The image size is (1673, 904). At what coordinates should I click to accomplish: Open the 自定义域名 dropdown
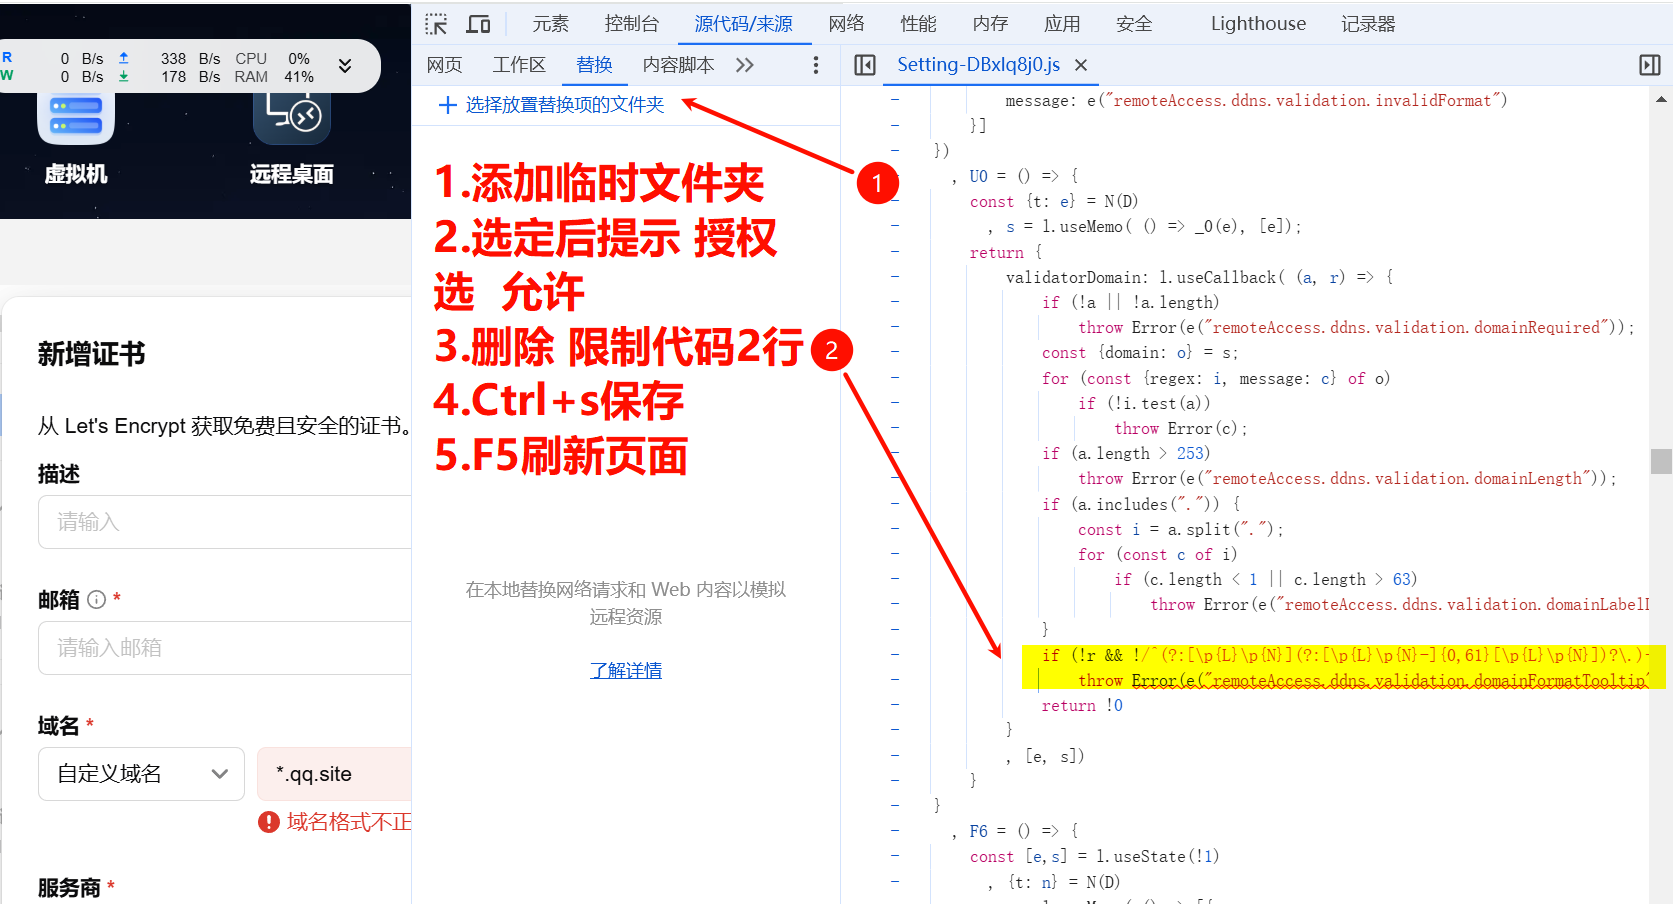(x=141, y=774)
